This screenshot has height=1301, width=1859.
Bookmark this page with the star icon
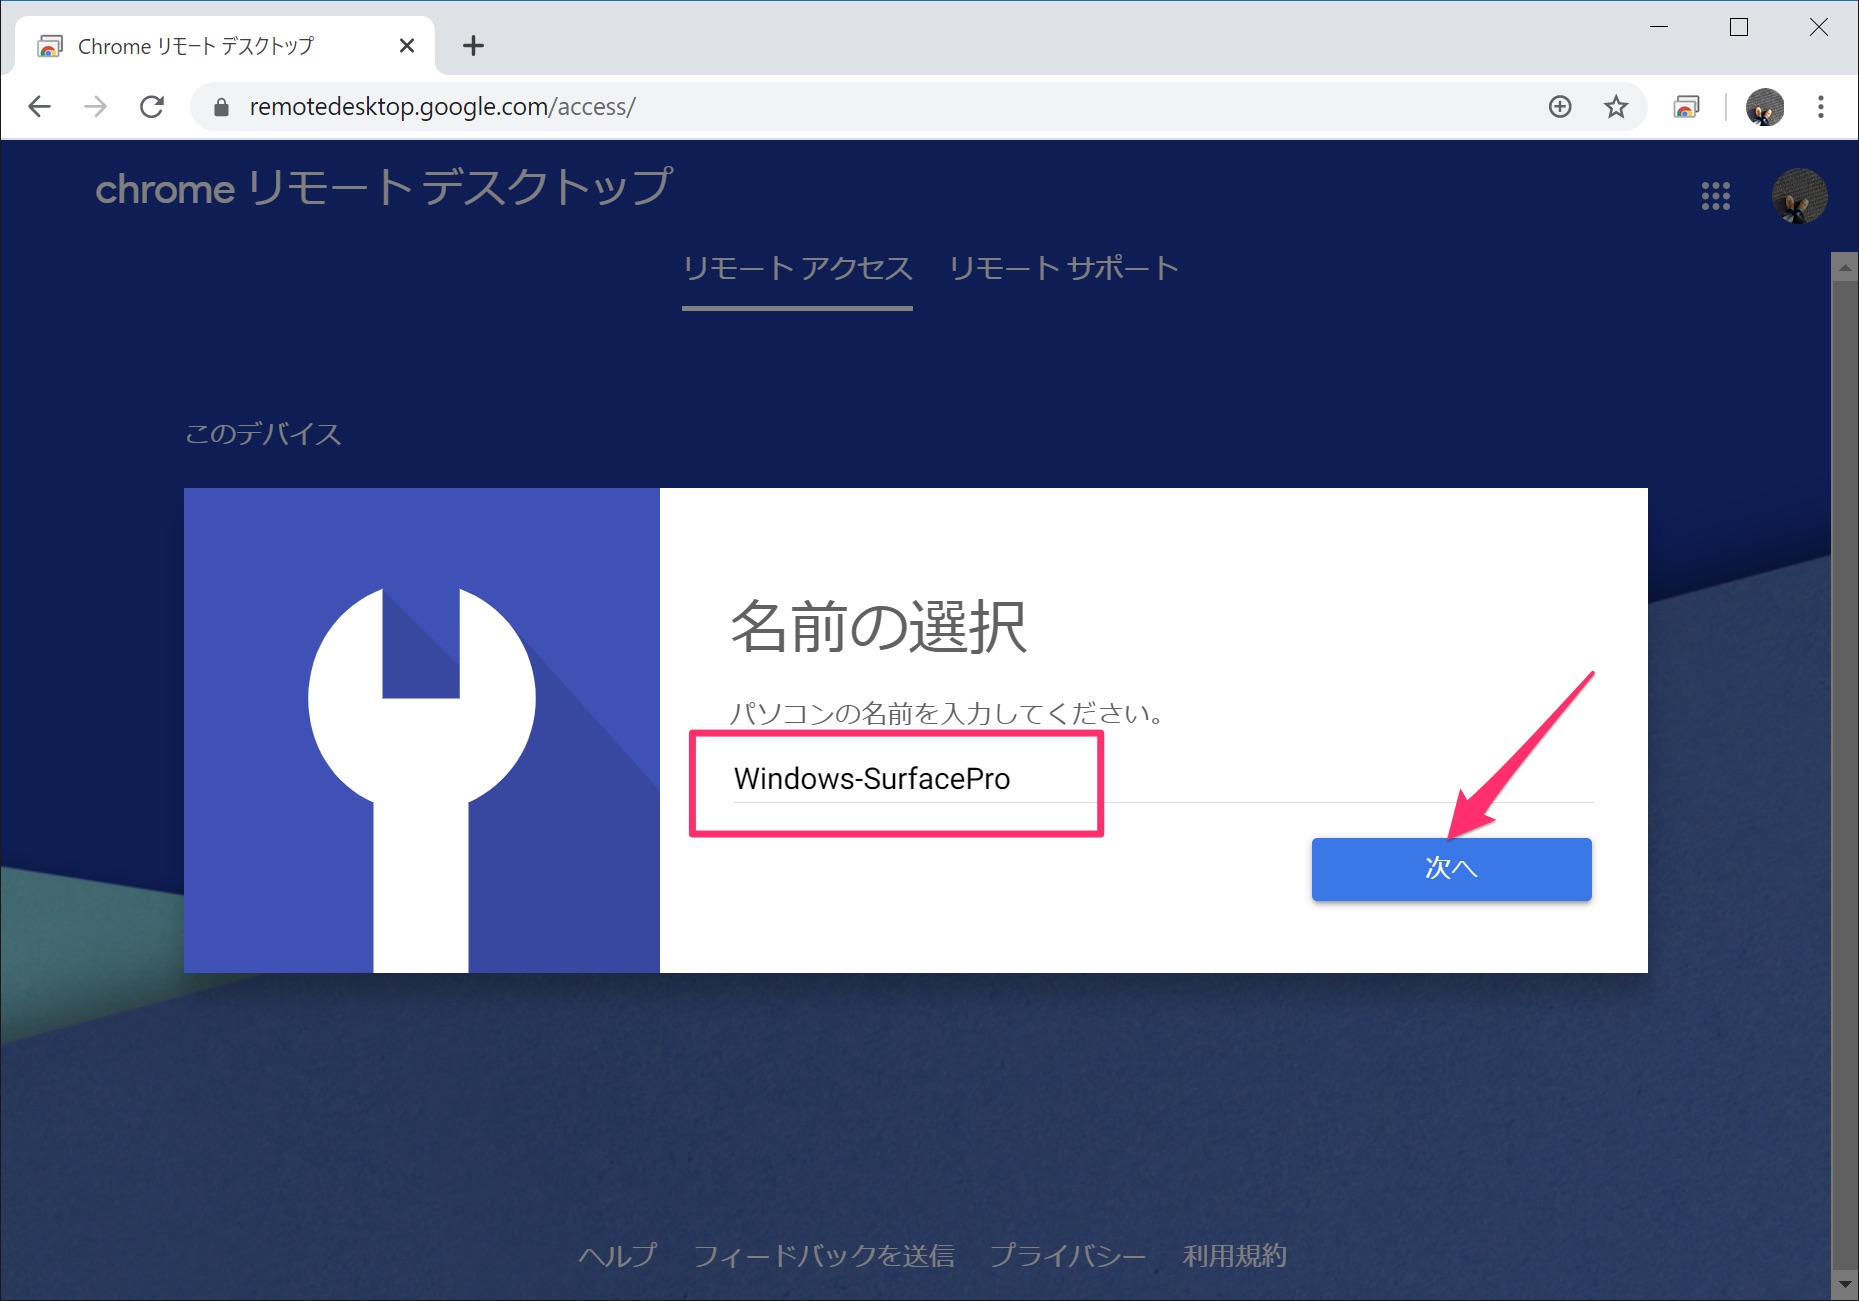click(x=1616, y=106)
